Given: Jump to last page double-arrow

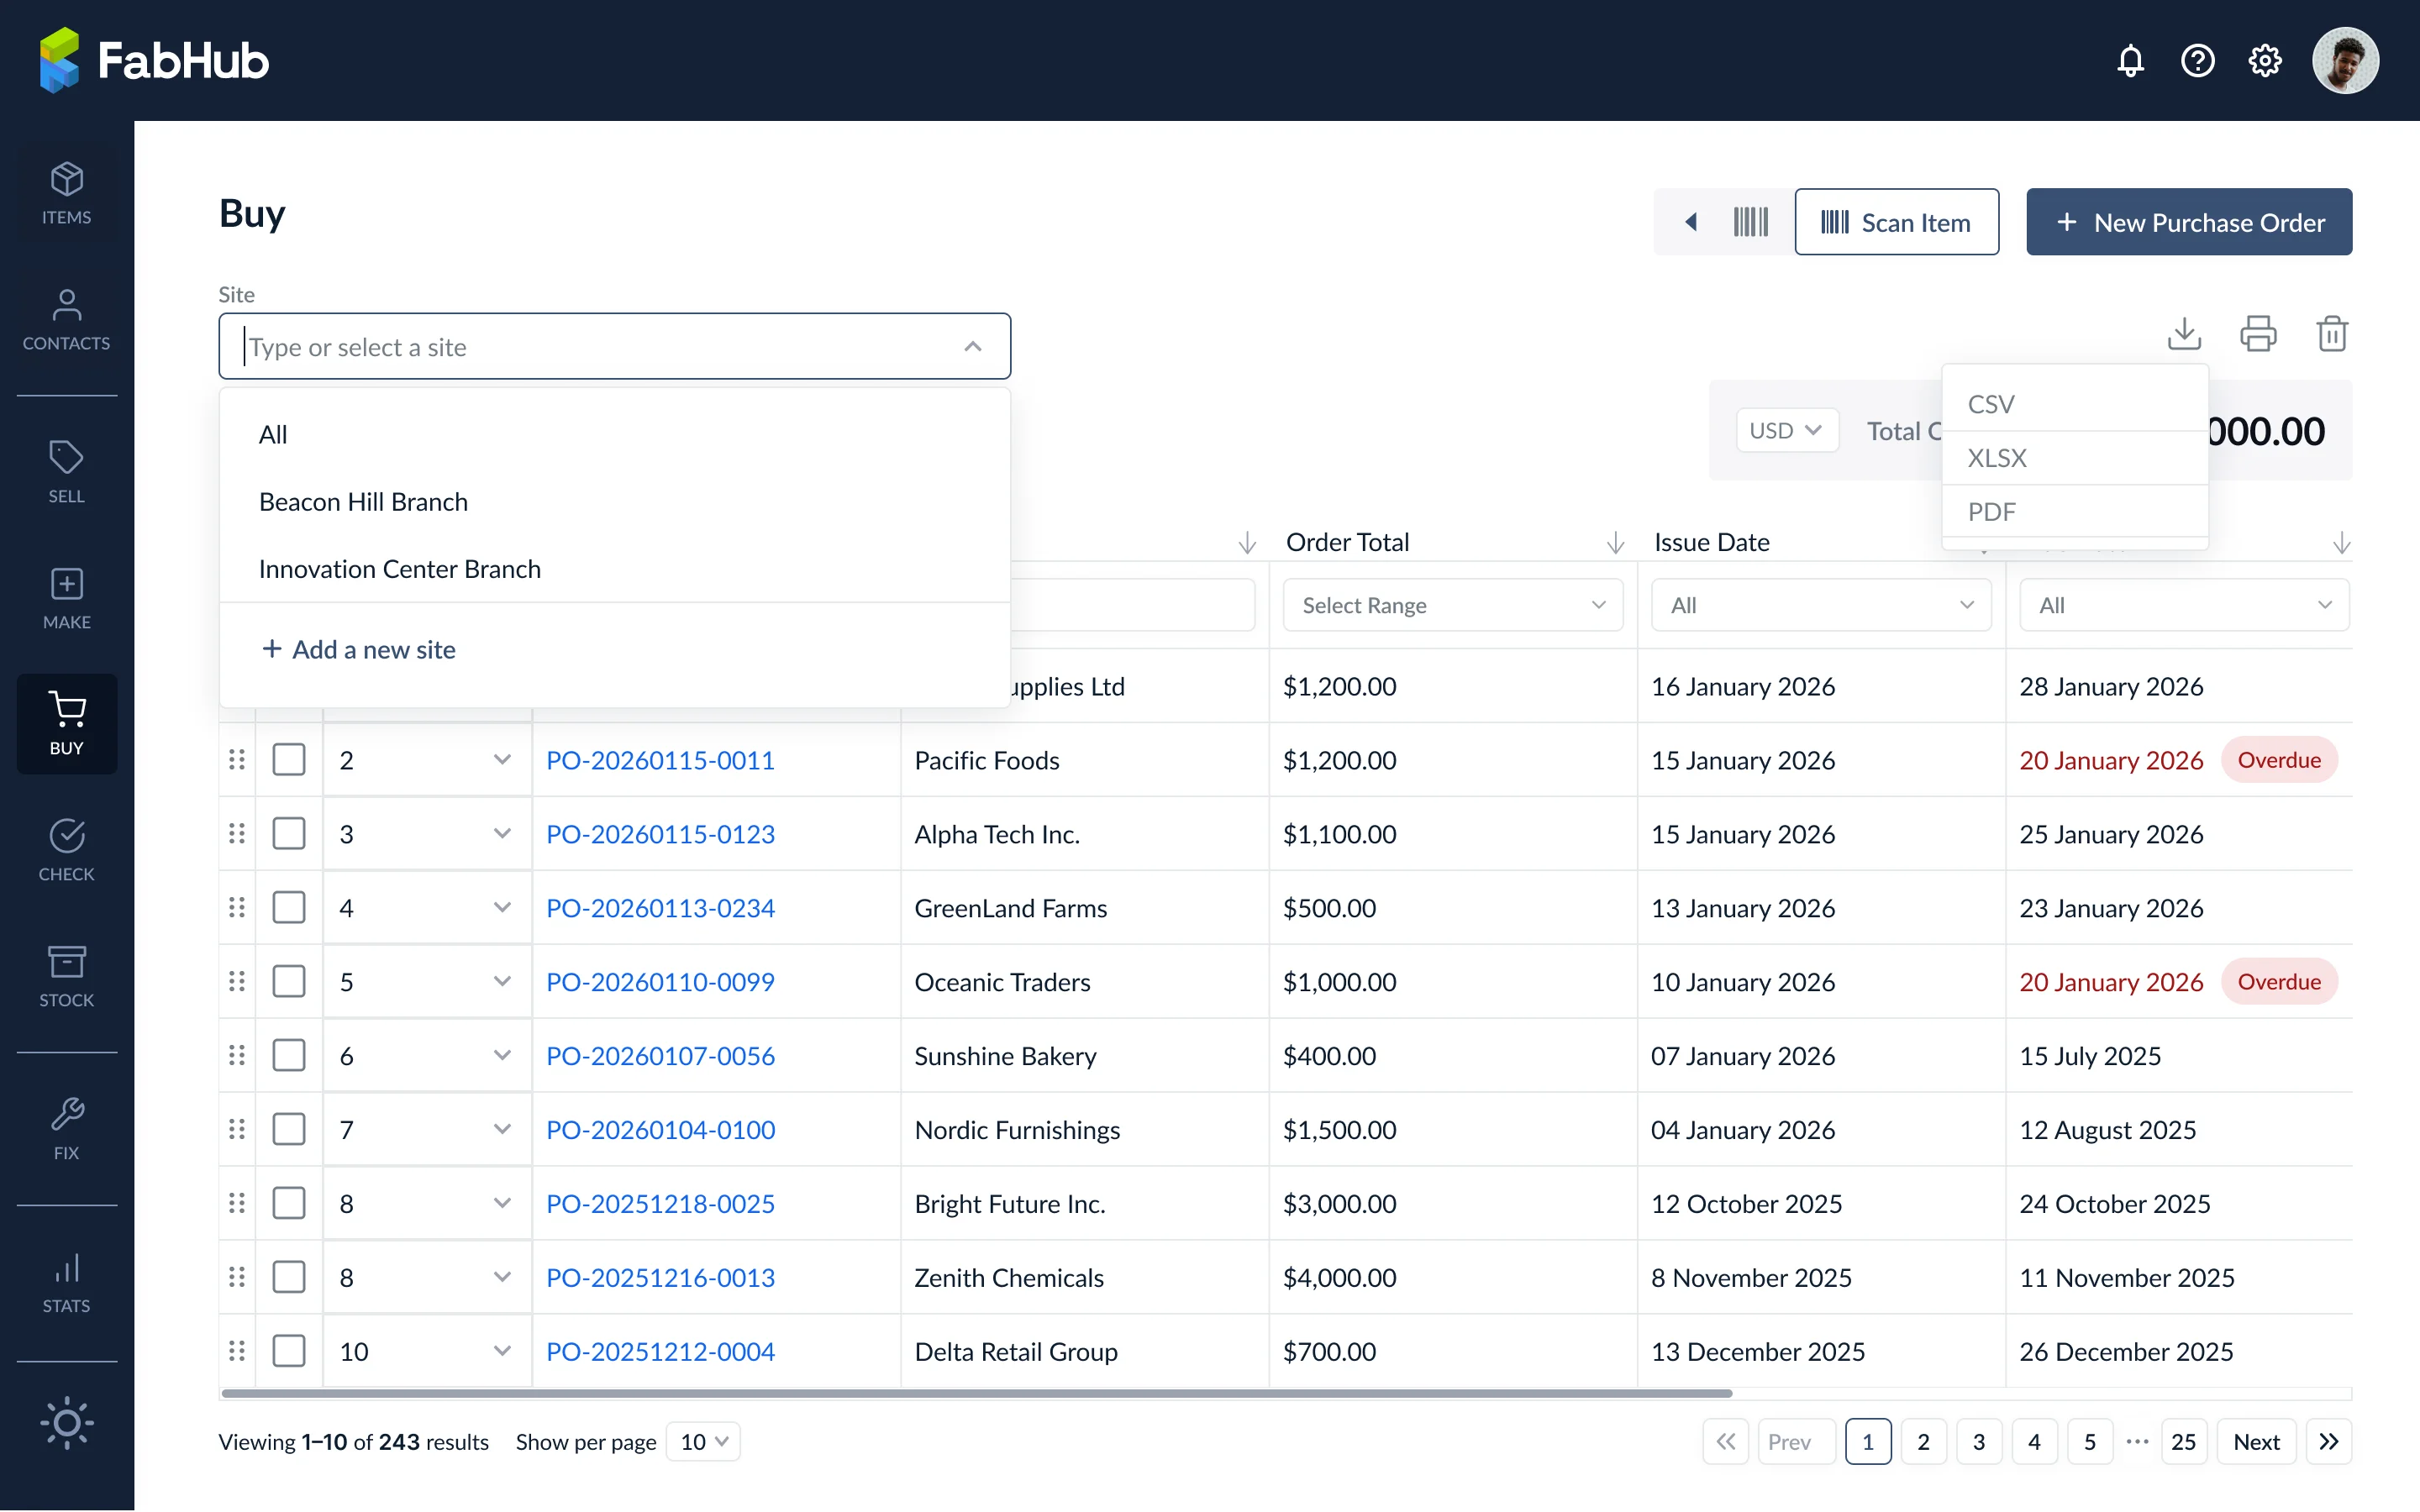Looking at the screenshot, I should (2329, 1441).
